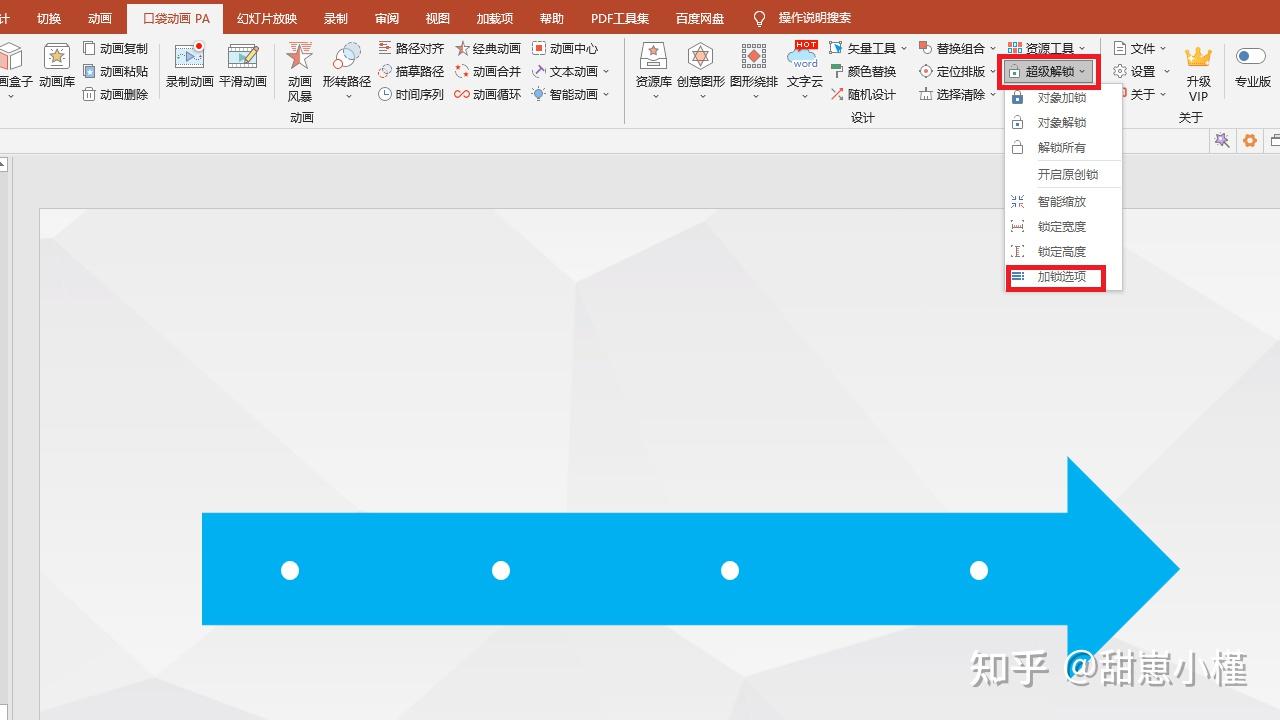Viewport: 1280px width, 720px height.
Task: Open the 设置 dropdown in ribbon
Action: coord(1140,71)
